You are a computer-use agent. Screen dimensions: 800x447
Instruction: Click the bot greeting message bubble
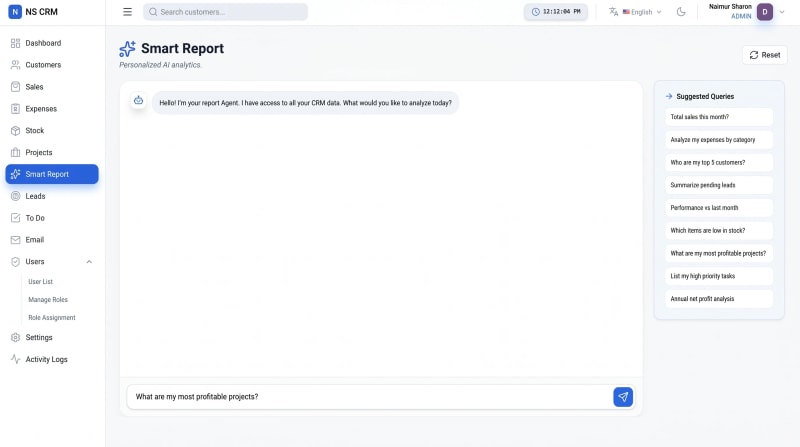pos(305,103)
